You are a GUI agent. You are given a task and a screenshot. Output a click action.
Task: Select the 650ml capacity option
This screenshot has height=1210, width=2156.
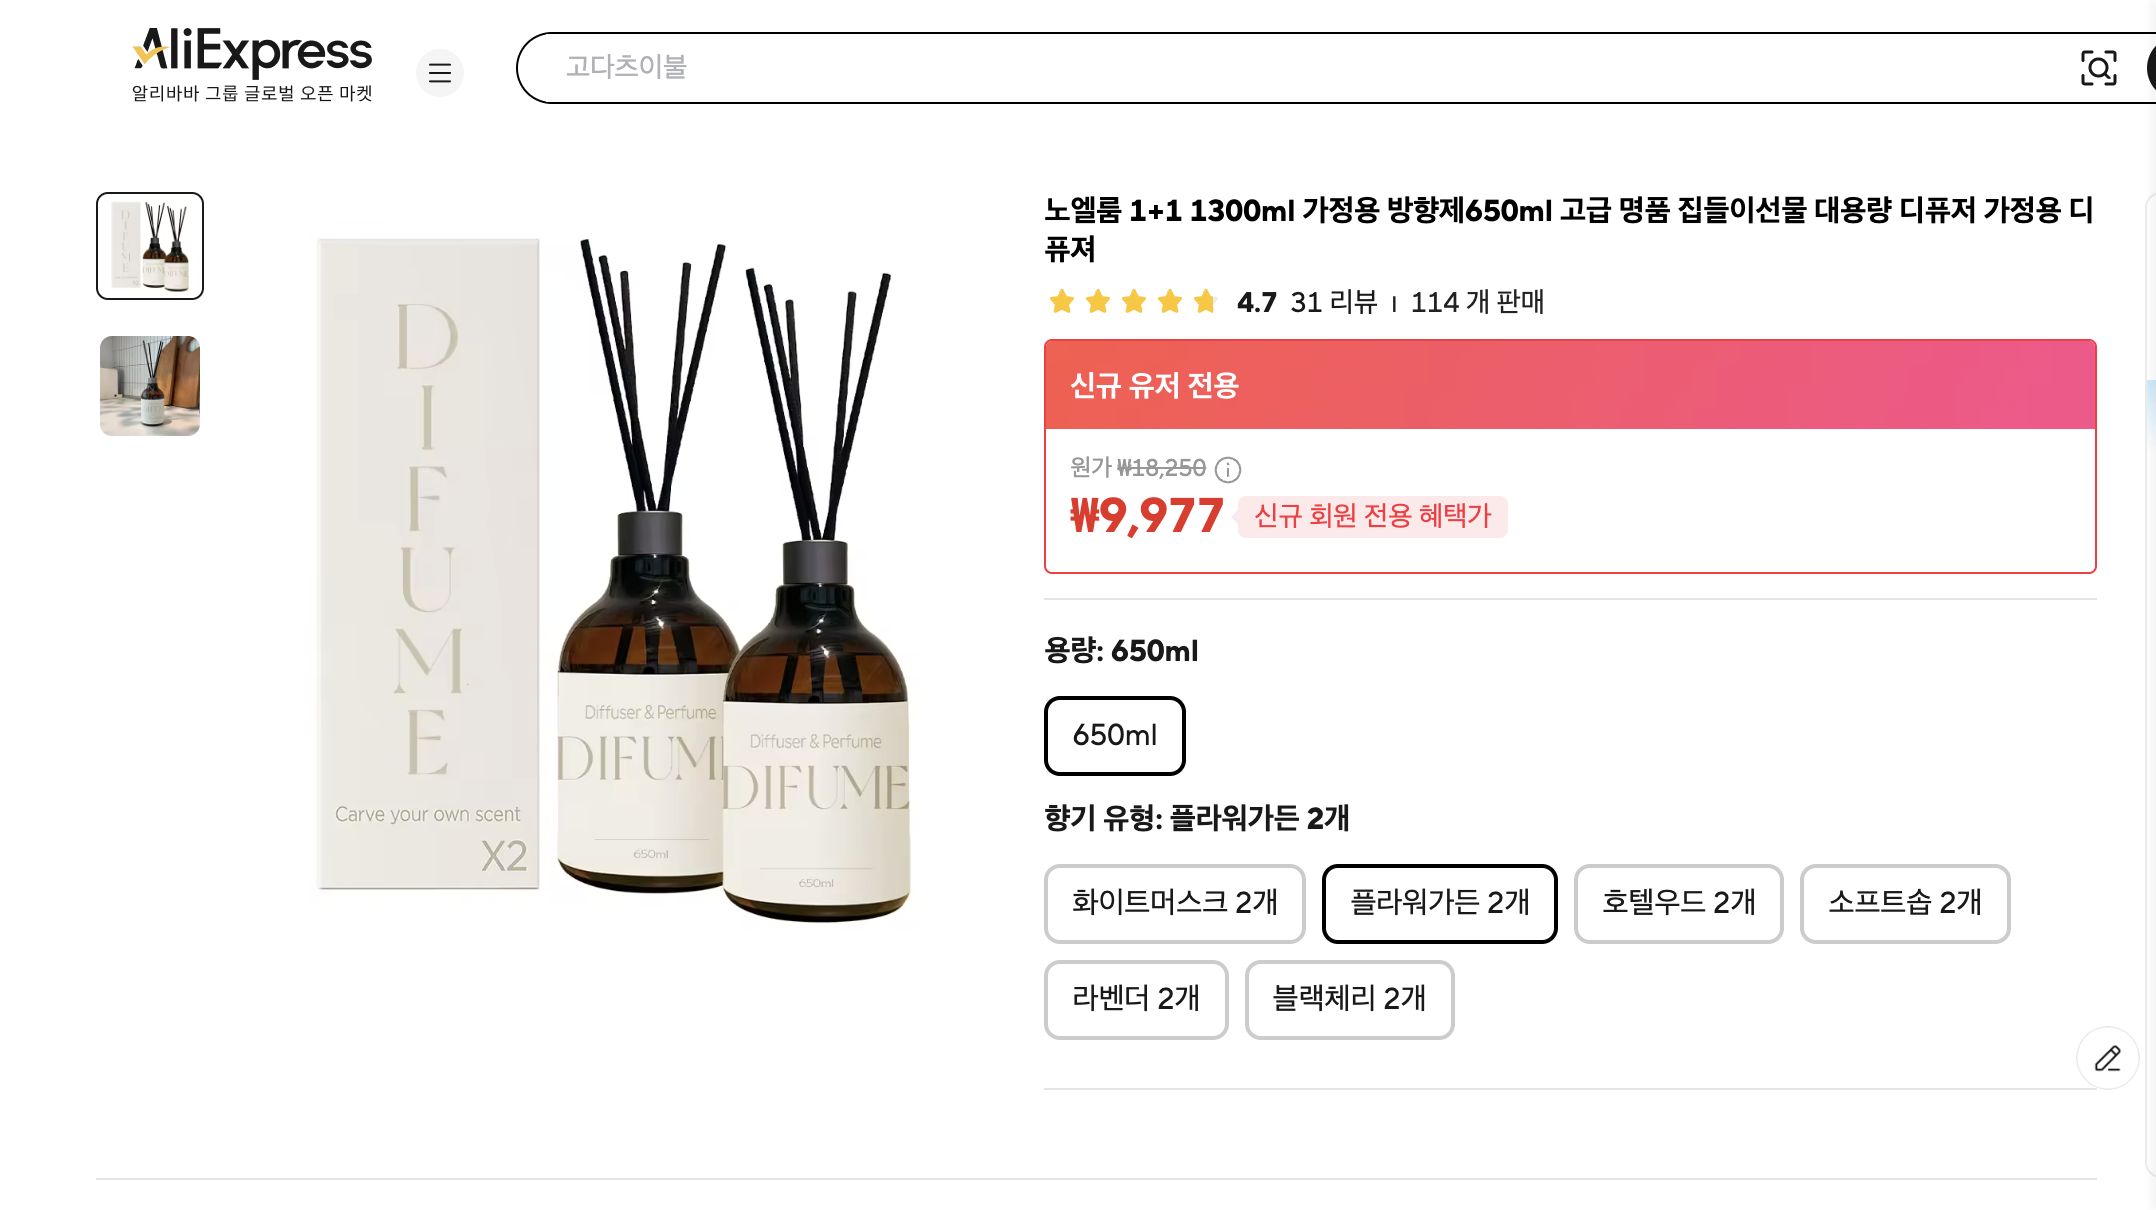1114,735
